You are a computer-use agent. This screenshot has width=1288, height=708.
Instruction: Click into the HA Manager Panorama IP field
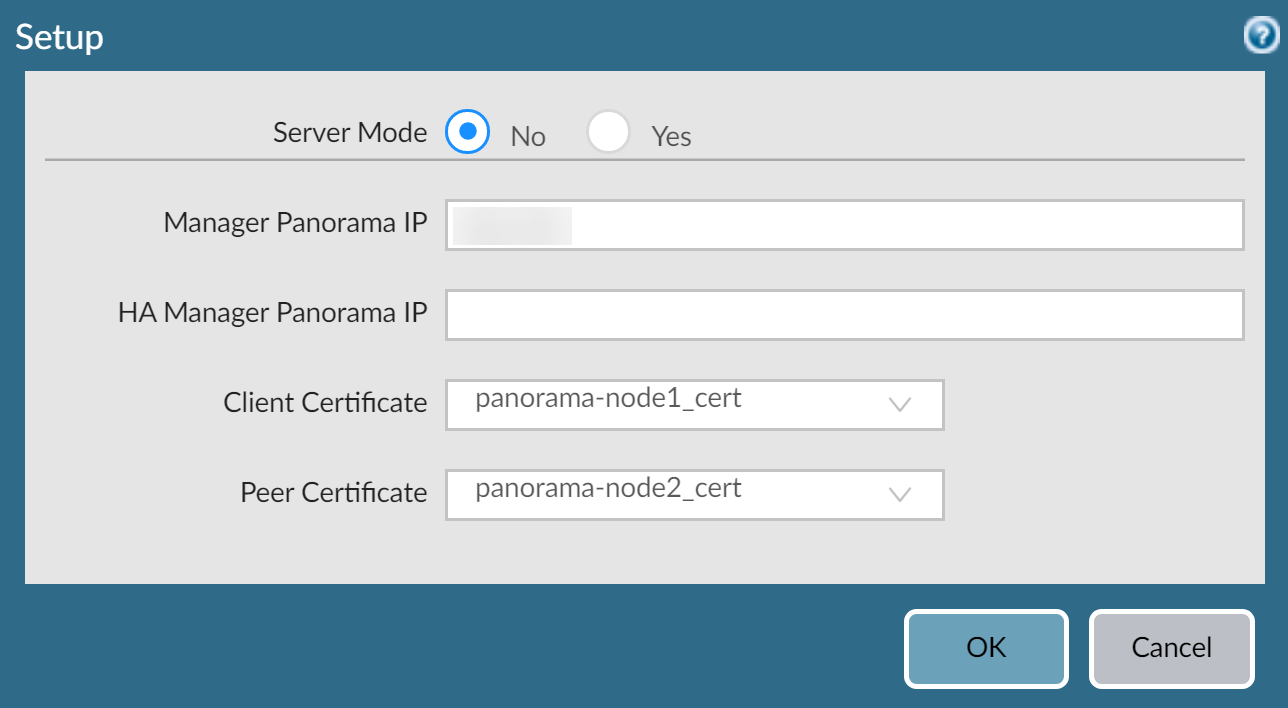click(x=844, y=315)
